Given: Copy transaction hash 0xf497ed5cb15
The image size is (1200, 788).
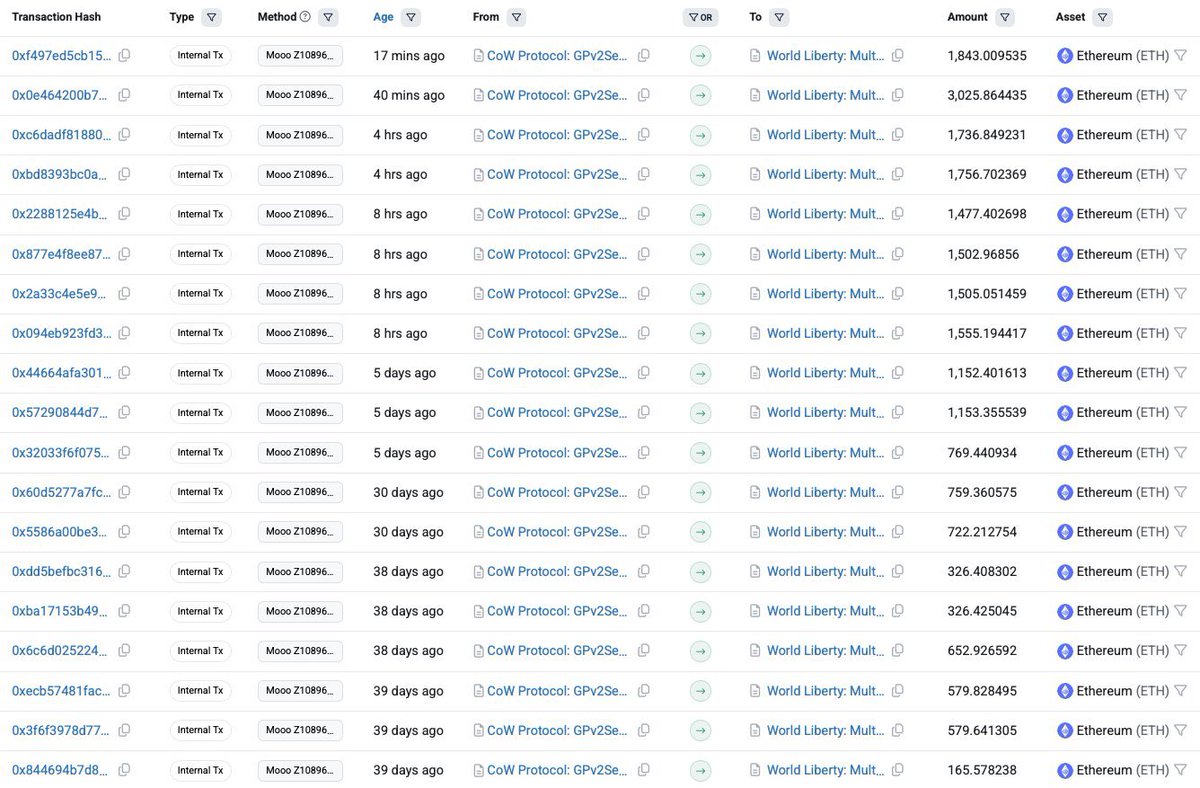Looking at the screenshot, I should [124, 56].
